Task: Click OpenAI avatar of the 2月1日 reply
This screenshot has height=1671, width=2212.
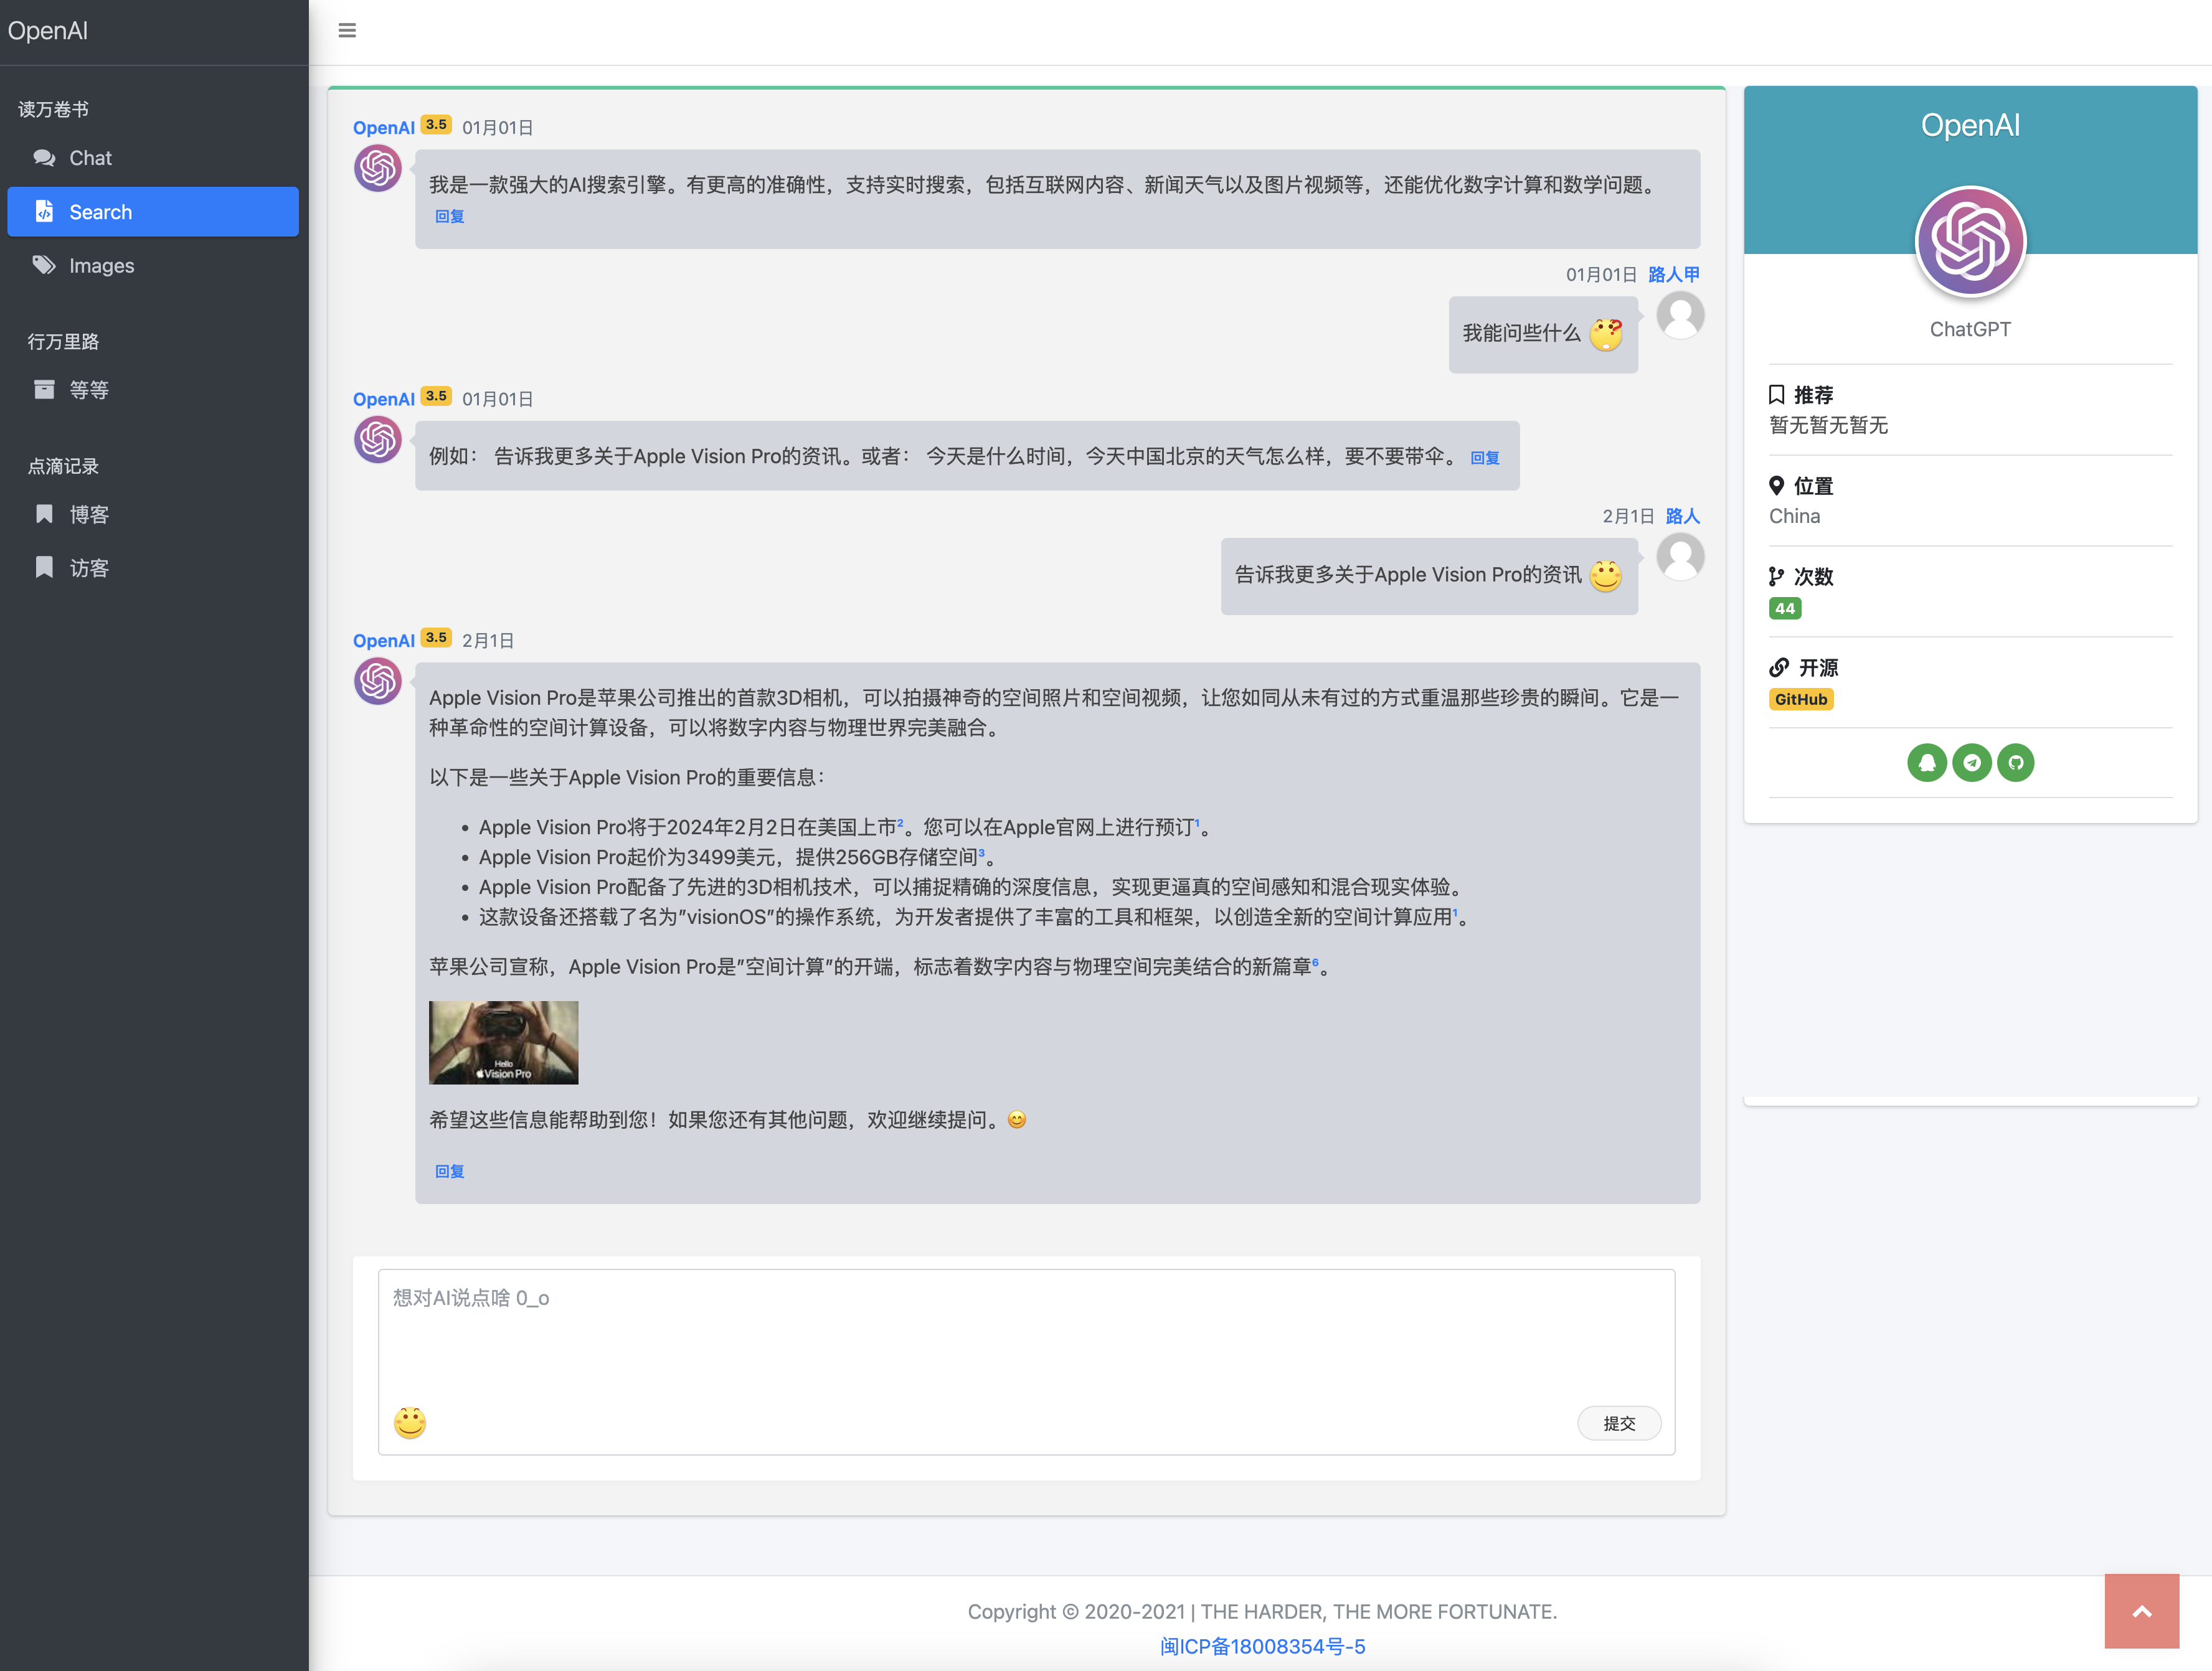Action: pyautogui.click(x=378, y=681)
